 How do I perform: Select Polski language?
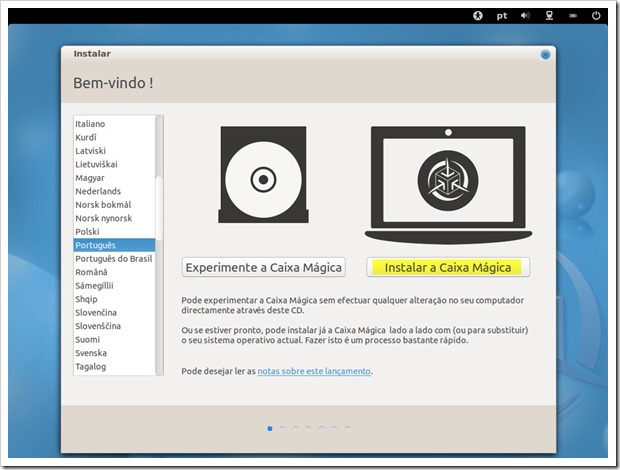point(114,232)
